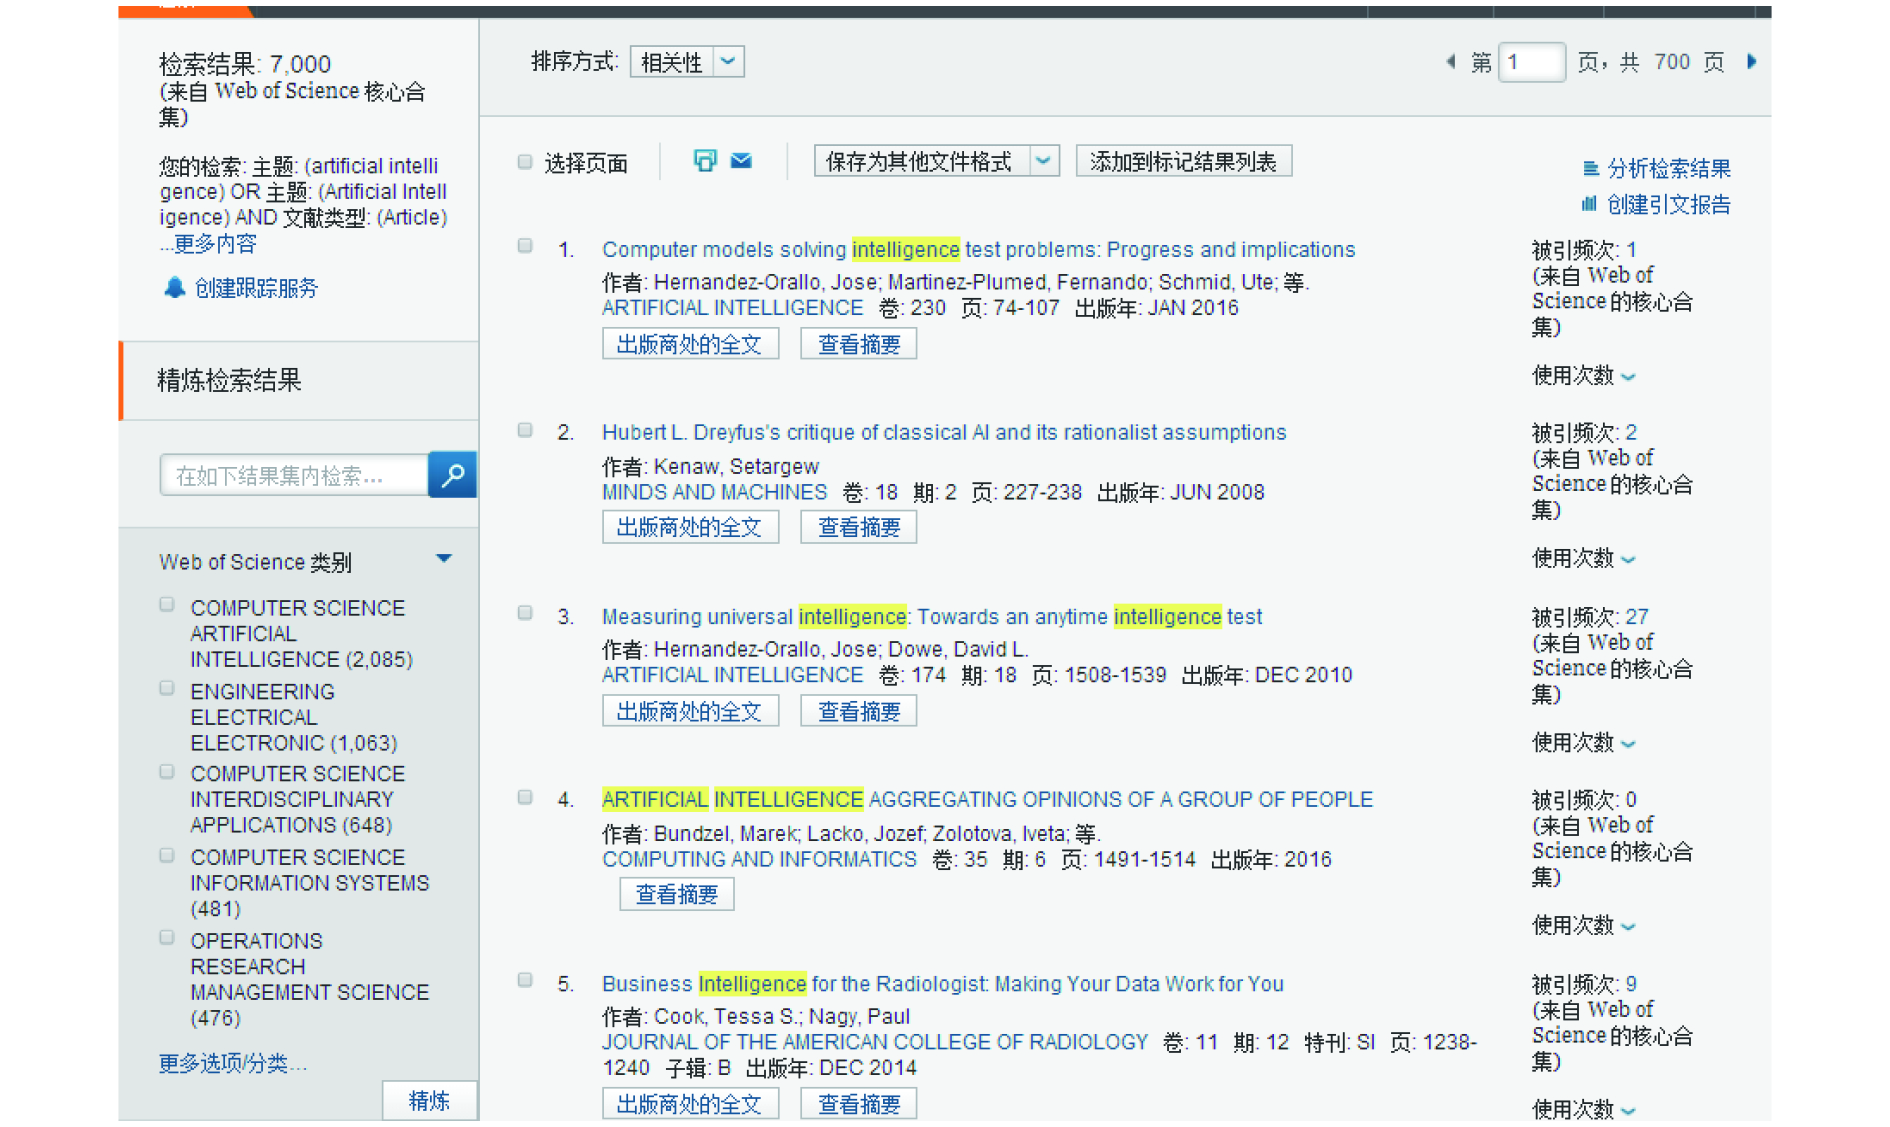
Task: Check ENGINEERING ELECTRICAL ELECTRONIC category
Action: (x=167, y=689)
